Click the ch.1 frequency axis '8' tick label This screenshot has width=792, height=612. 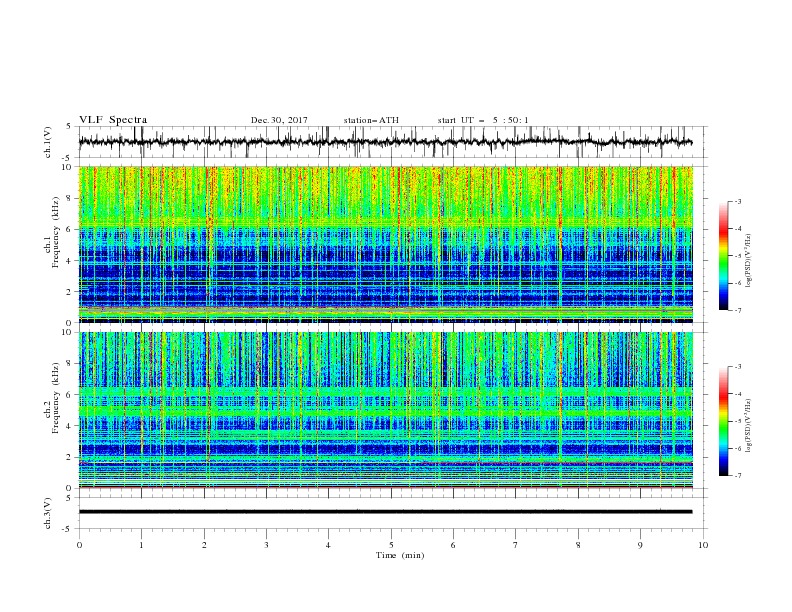[70, 198]
